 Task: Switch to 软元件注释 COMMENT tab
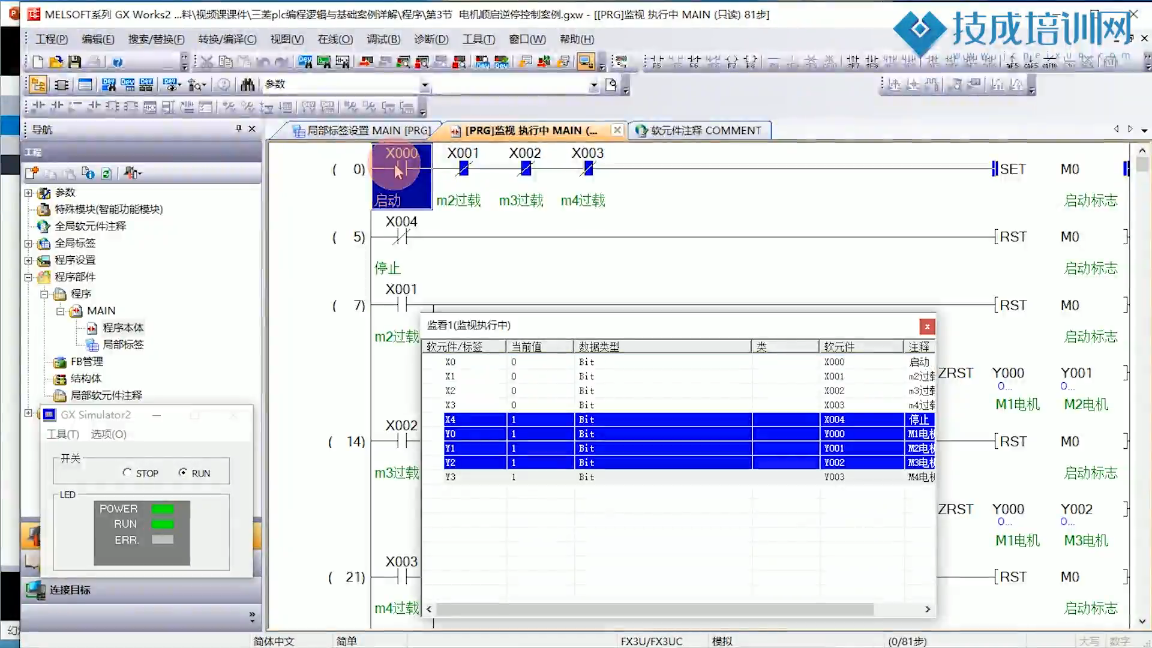tap(698, 131)
